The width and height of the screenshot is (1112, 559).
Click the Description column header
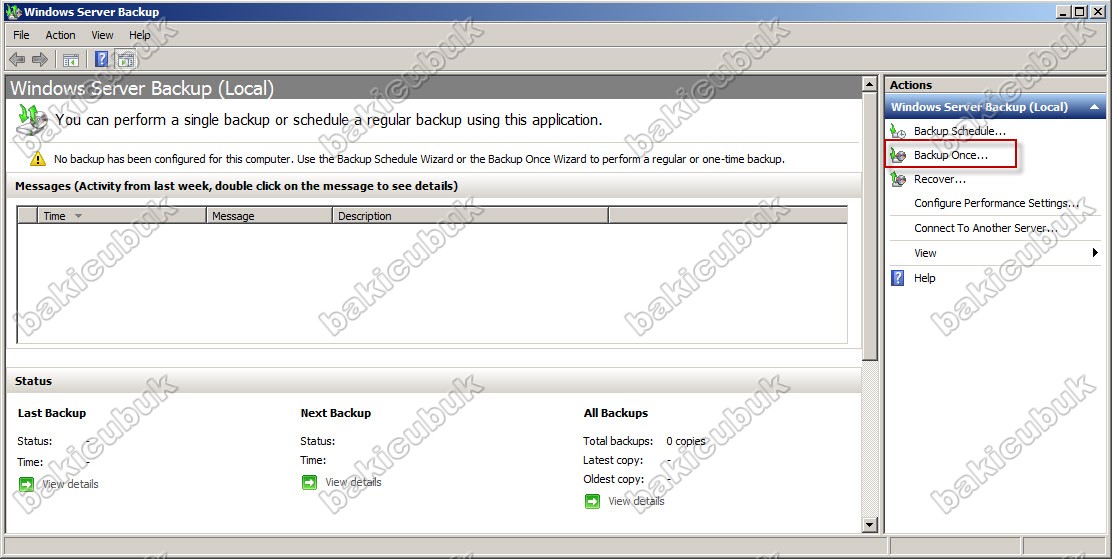(470, 216)
